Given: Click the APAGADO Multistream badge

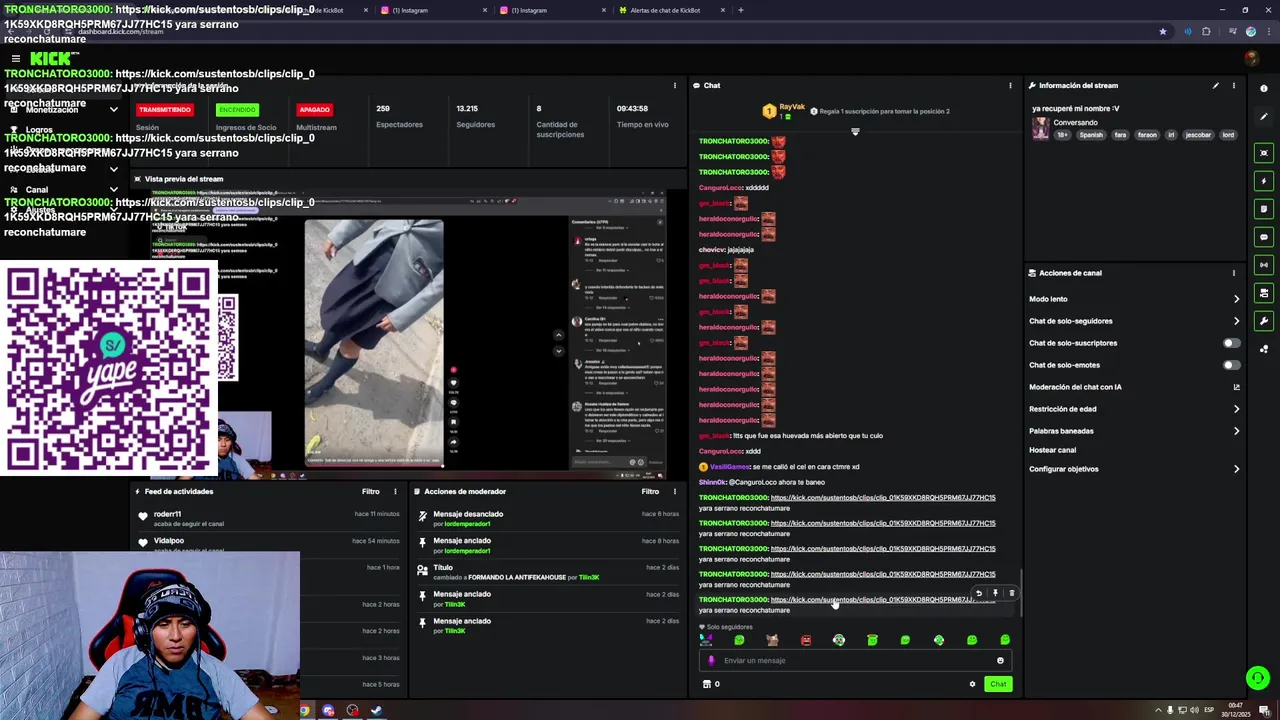Looking at the screenshot, I should pos(314,110).
